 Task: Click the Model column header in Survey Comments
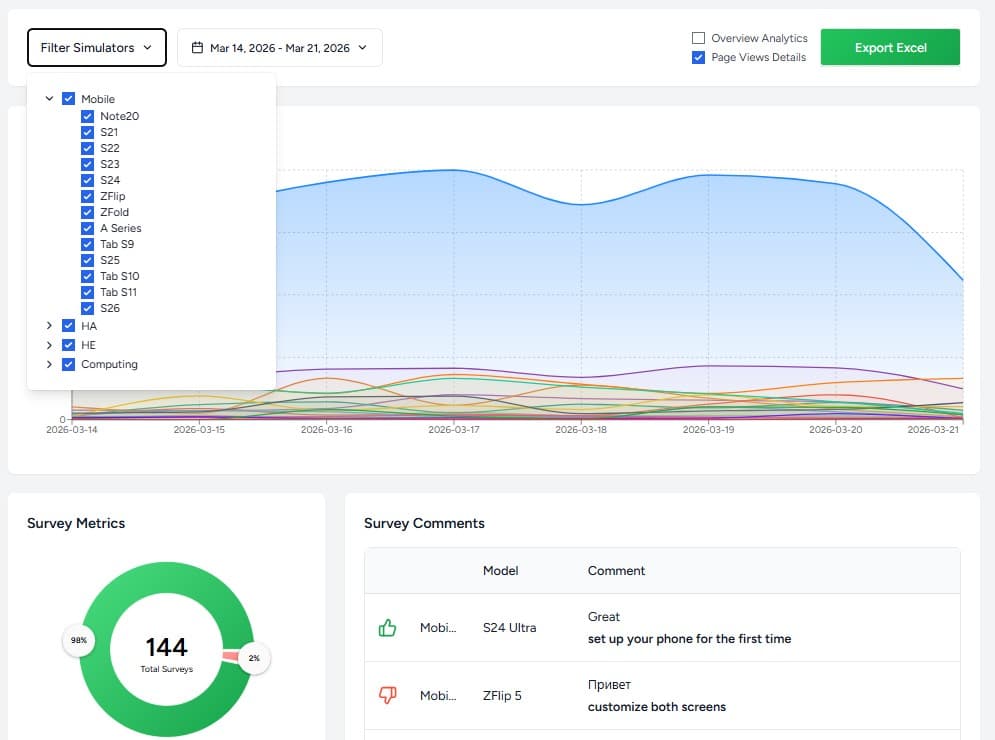pos(500,571)
